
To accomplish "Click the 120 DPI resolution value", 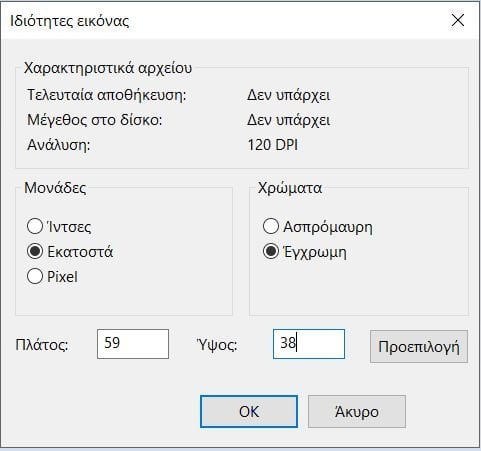I will tap(272, 145).
